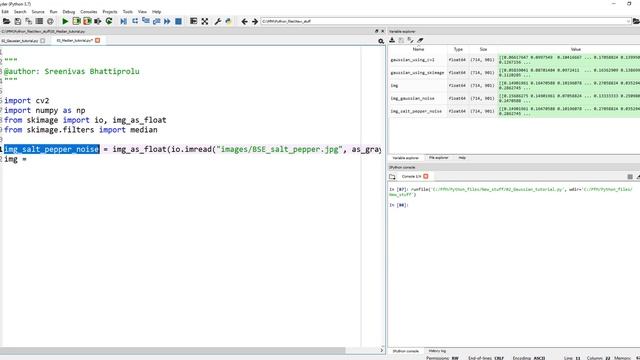640x360 pixels.
Task: Undock the editor pane
Action: point(376,31)
